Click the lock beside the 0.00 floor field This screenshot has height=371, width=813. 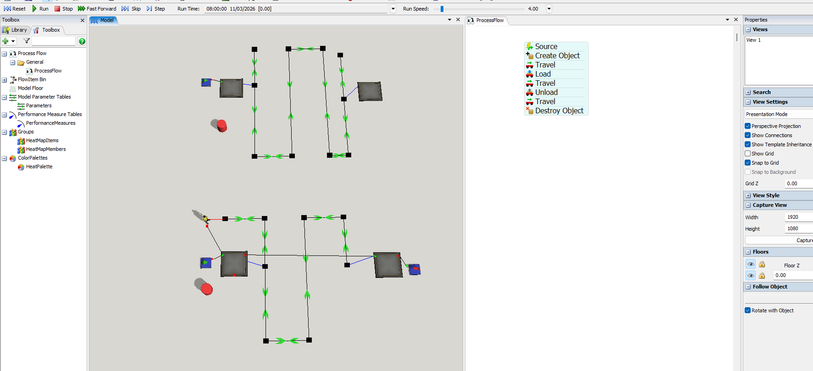coord(762,276)
